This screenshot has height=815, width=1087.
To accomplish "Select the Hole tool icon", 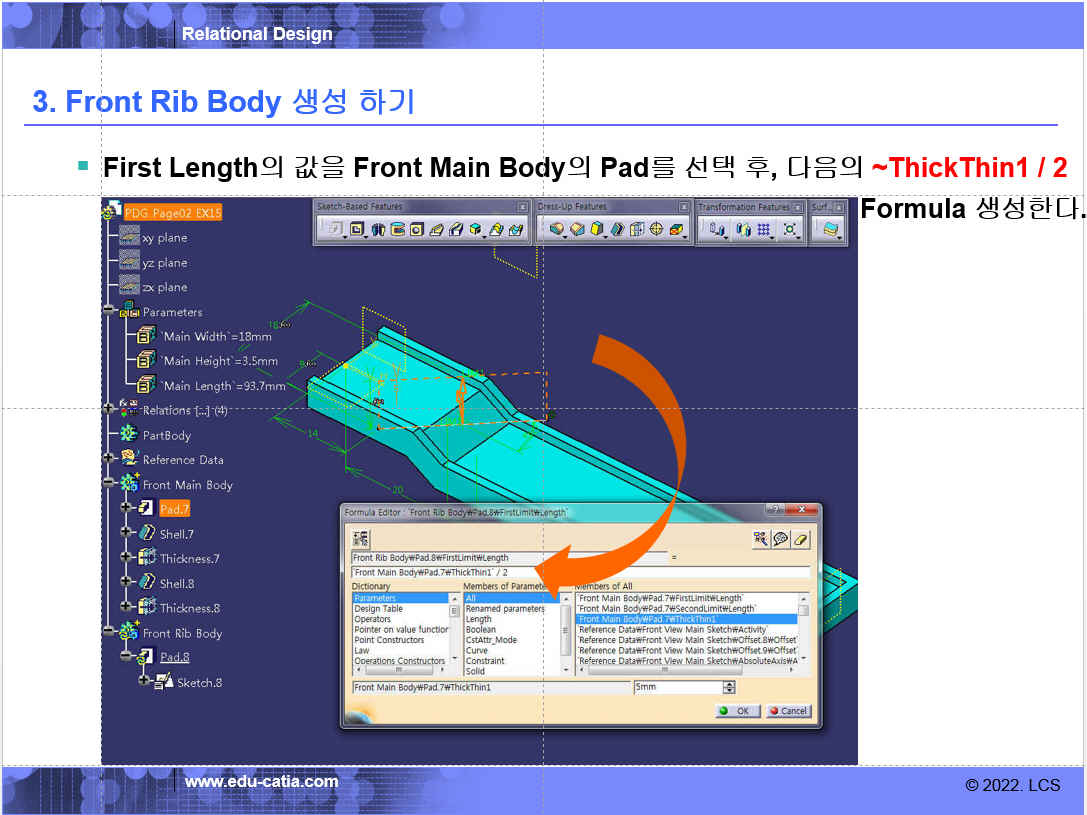I will point(416,230).
